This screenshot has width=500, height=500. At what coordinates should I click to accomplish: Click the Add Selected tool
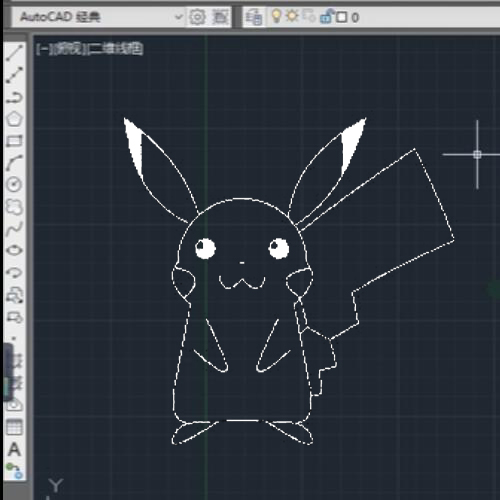point(14,471)
